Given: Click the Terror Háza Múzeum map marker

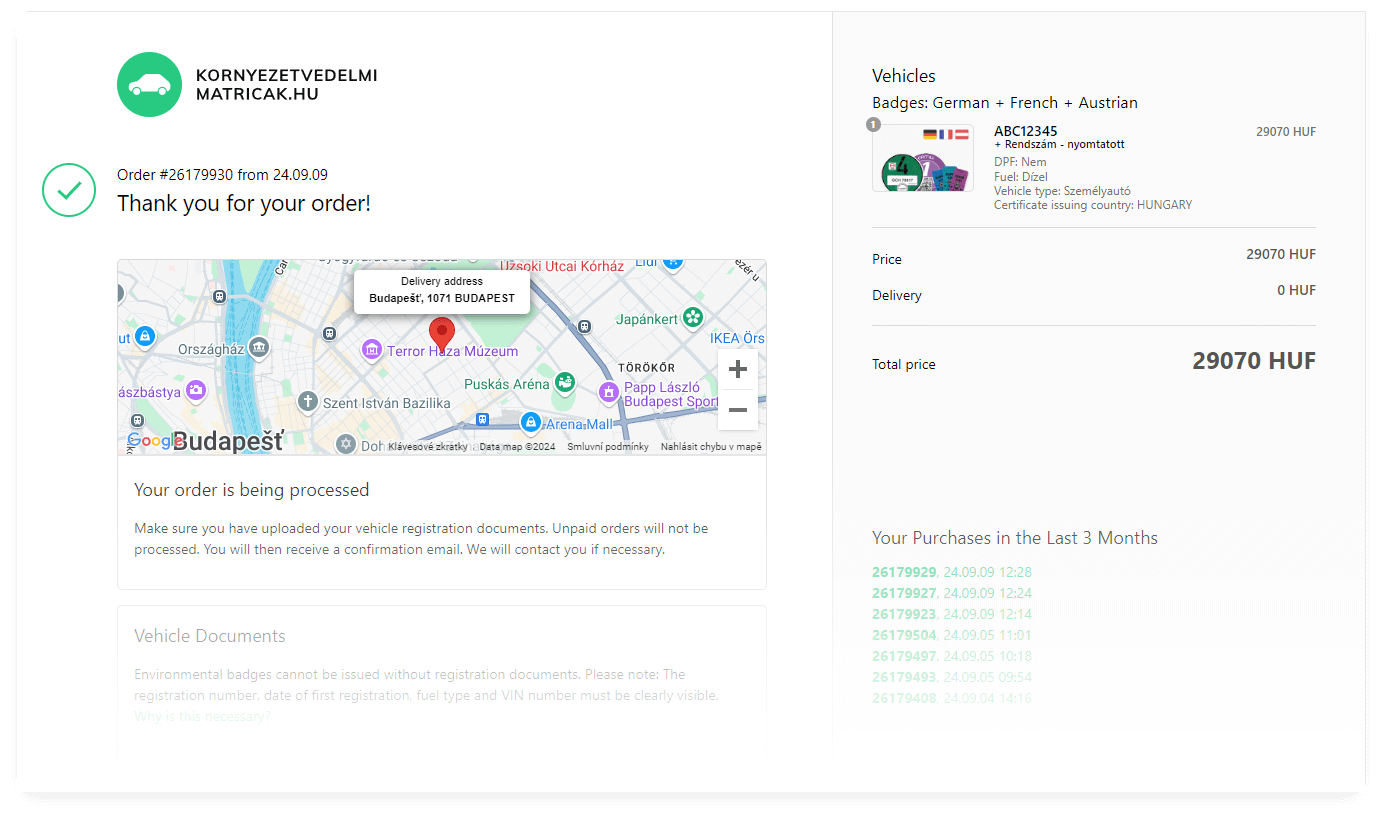Looking at the screenshot, I should coord(372,350).
